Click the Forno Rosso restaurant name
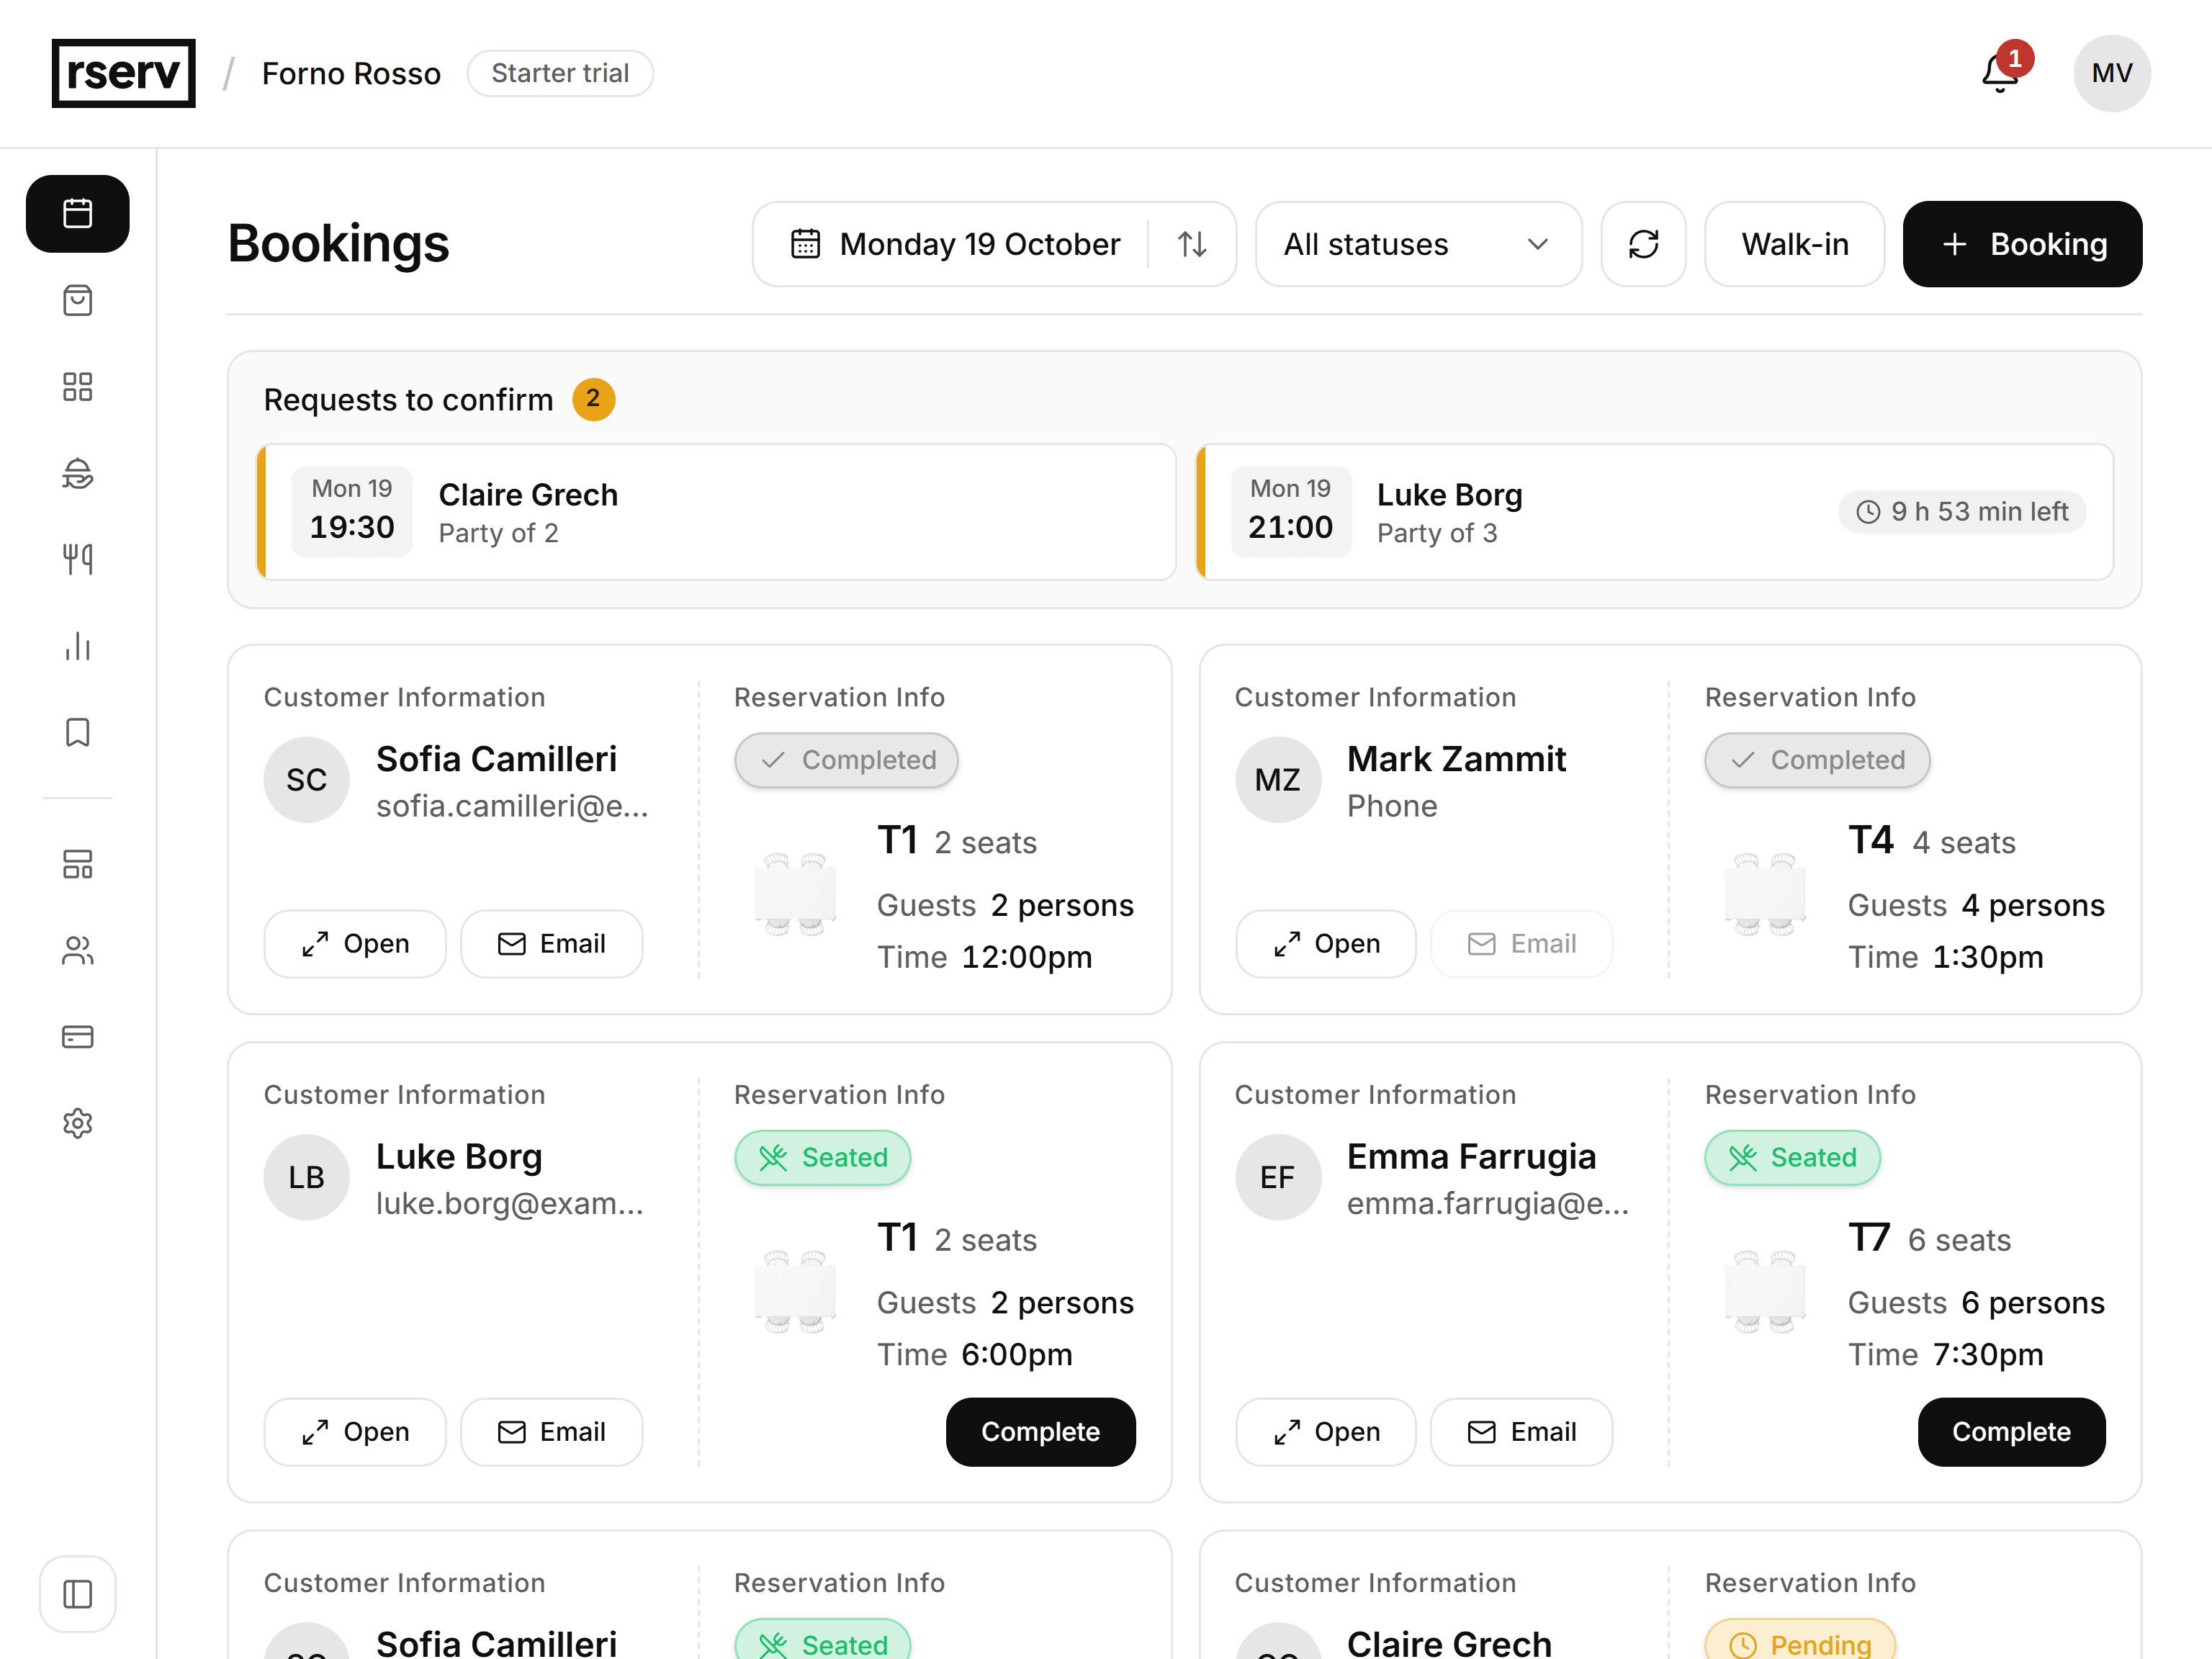Screen dimensions: 2212x1659 coord(351,73)
